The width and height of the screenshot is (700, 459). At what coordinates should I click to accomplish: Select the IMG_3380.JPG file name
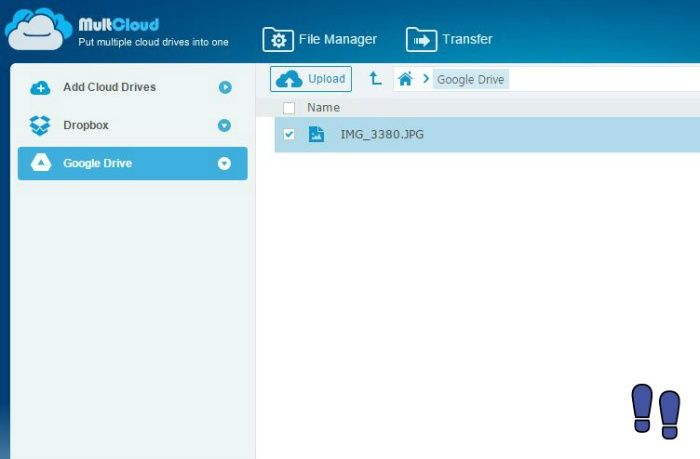click(382, 134)
